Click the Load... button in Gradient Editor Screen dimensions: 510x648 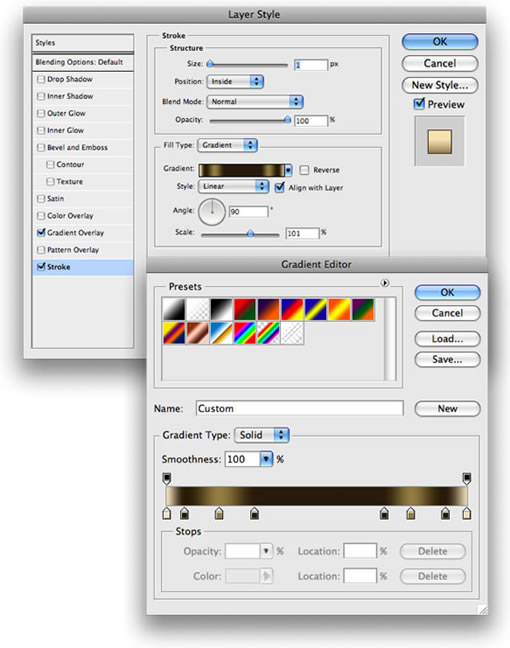[x=447, y=339]
